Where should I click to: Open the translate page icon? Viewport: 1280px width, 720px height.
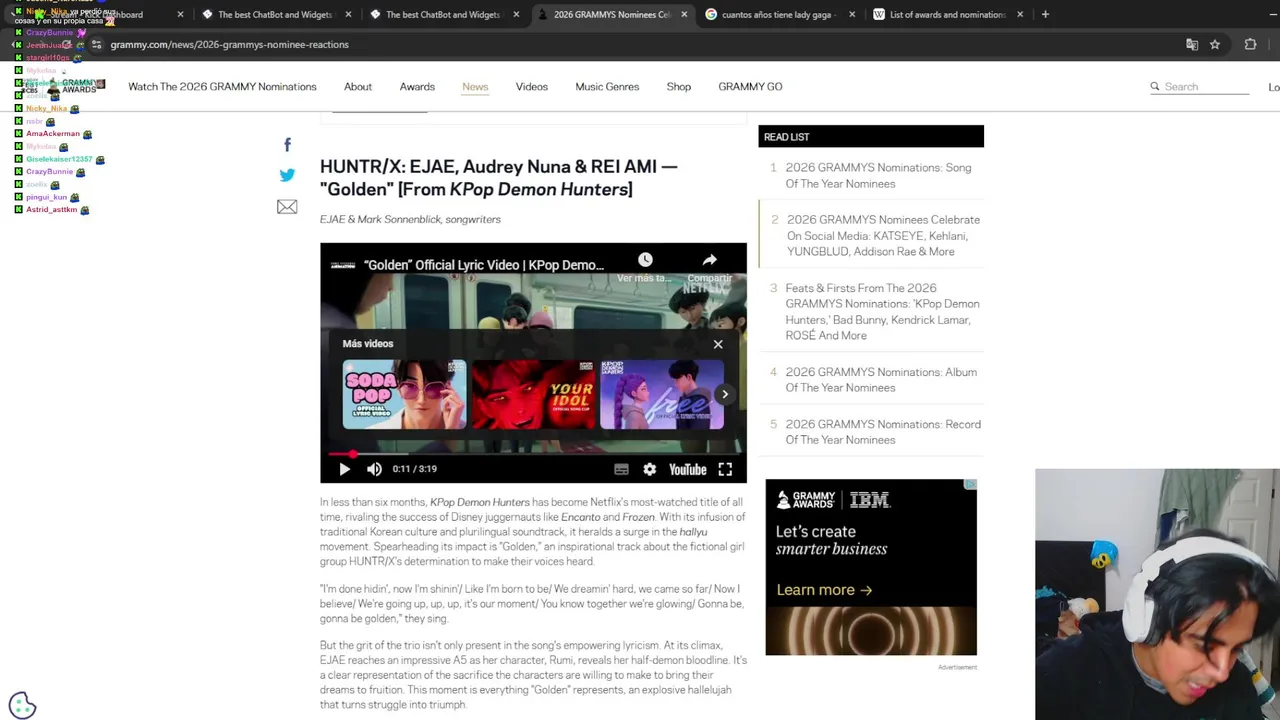tap(1192, 44)
